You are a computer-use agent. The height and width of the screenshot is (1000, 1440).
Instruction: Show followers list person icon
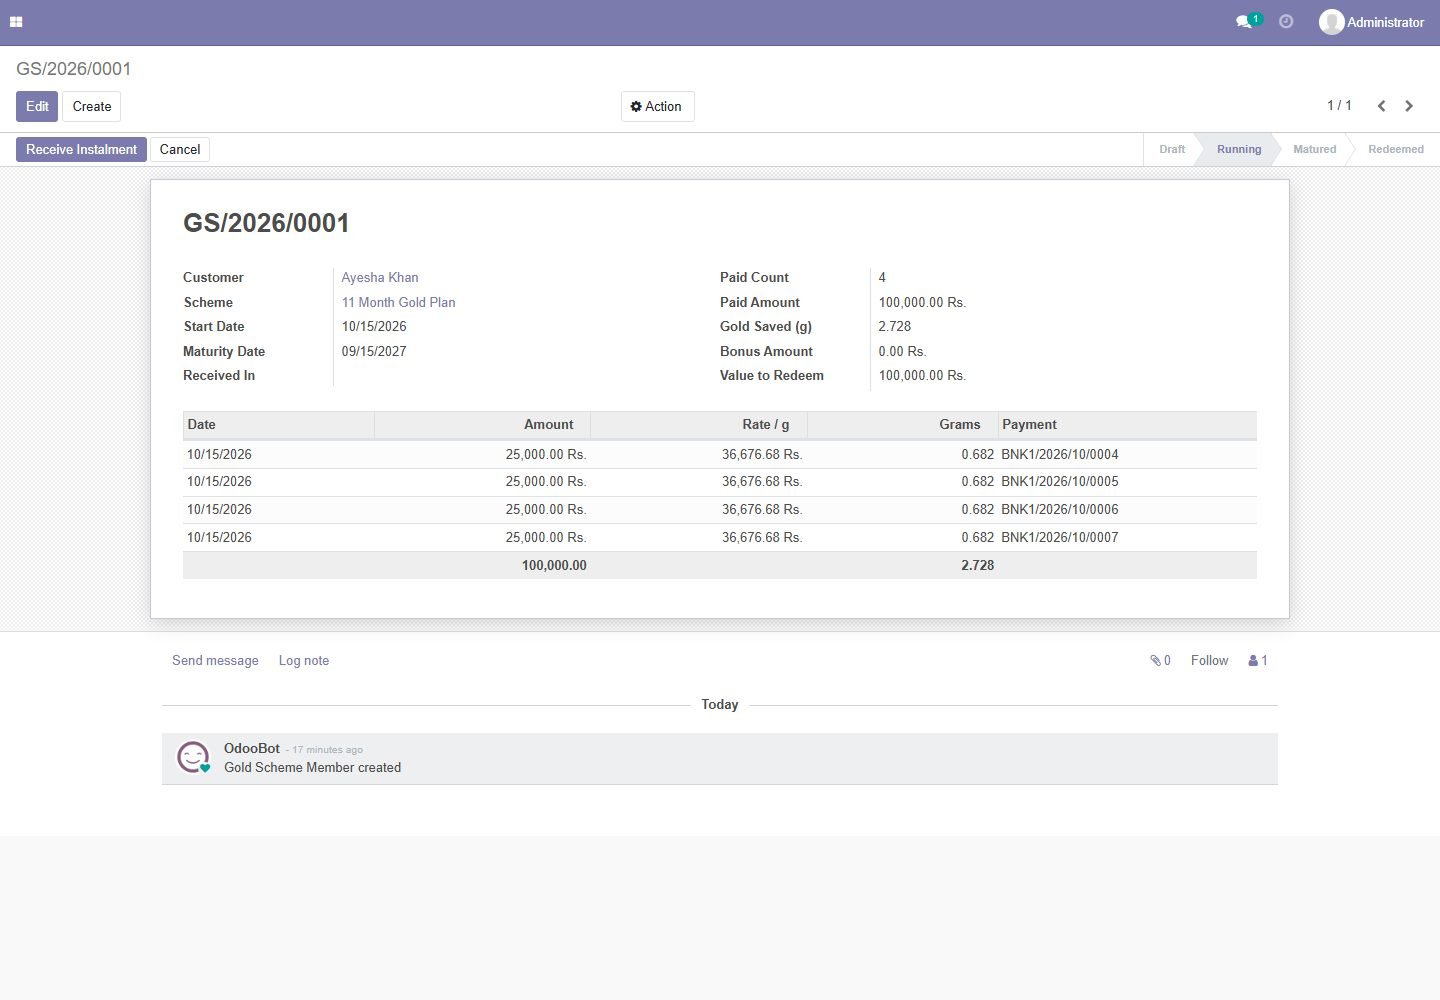pos(1258,661)
